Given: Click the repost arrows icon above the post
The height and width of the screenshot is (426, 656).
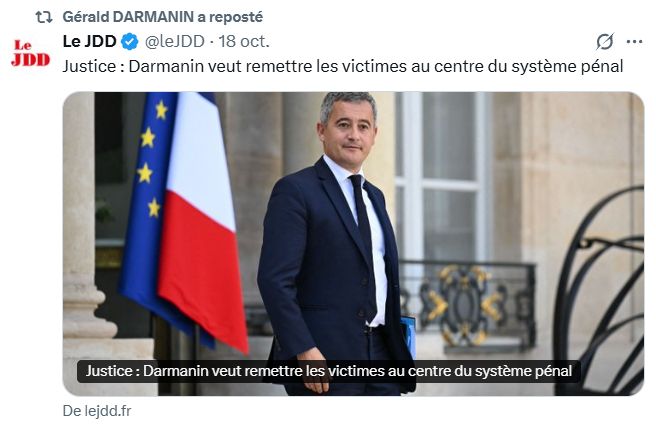Looking at the screenshot, I should [44, 17].
